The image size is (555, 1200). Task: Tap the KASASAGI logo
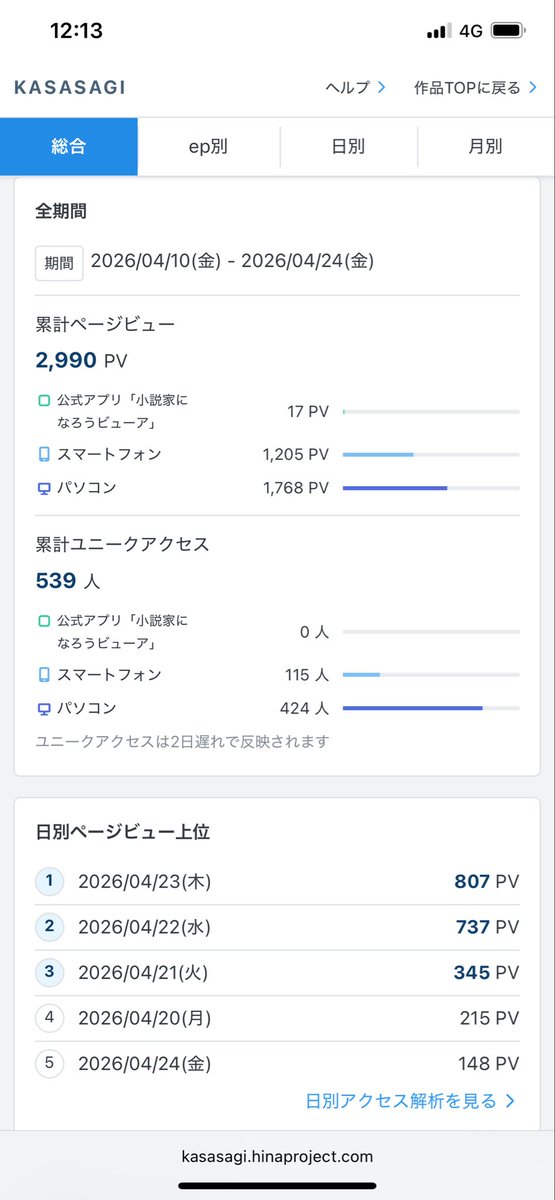[70, 87]
